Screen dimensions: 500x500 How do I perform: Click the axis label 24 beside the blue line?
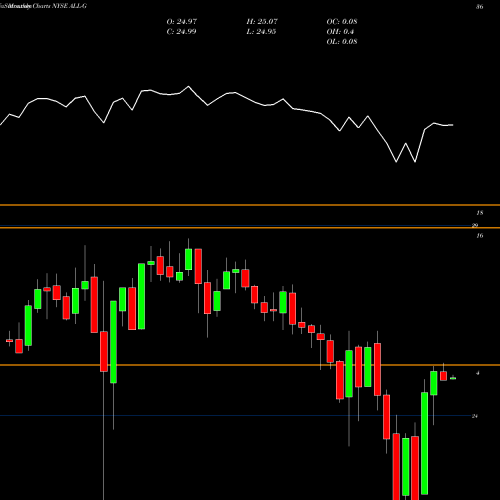click(x=475, y=416)
